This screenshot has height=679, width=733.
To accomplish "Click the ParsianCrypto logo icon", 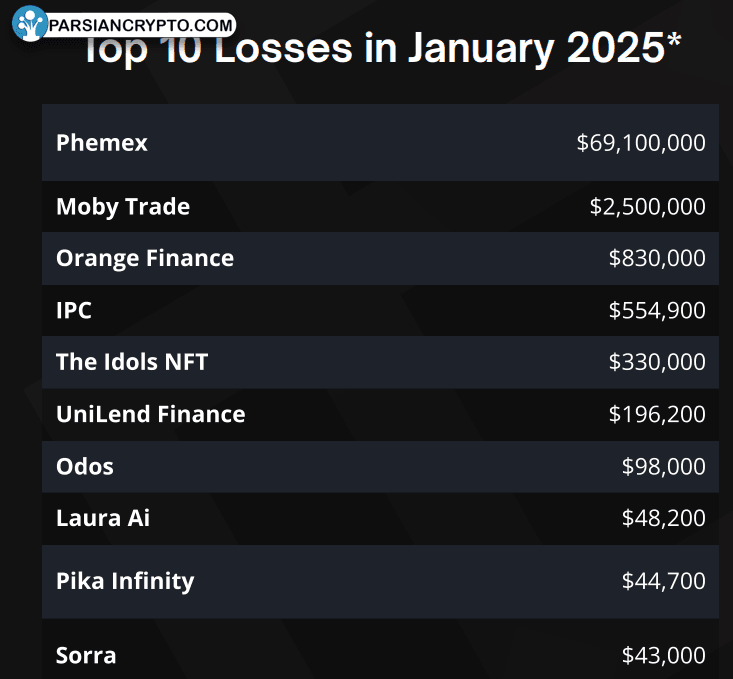I will coord(29,23).
